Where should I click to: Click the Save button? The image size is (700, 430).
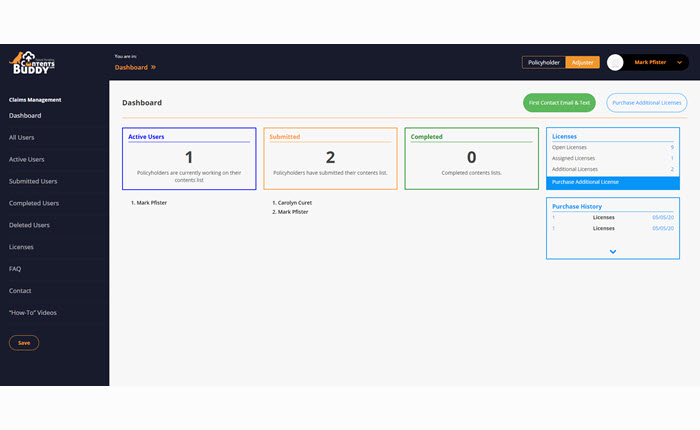pyautogui.click(x=24, y=342)
